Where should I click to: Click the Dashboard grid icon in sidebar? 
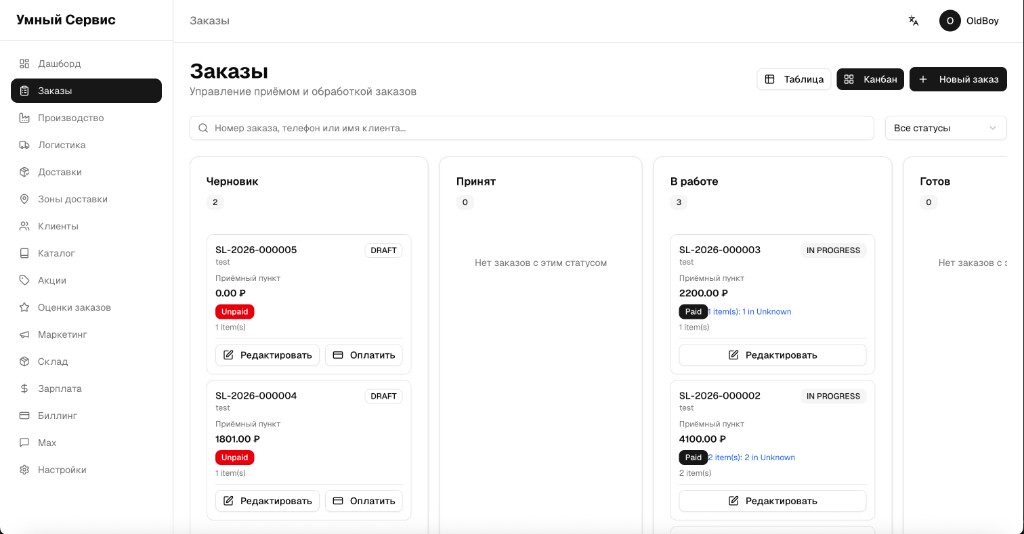click(25, 64)
